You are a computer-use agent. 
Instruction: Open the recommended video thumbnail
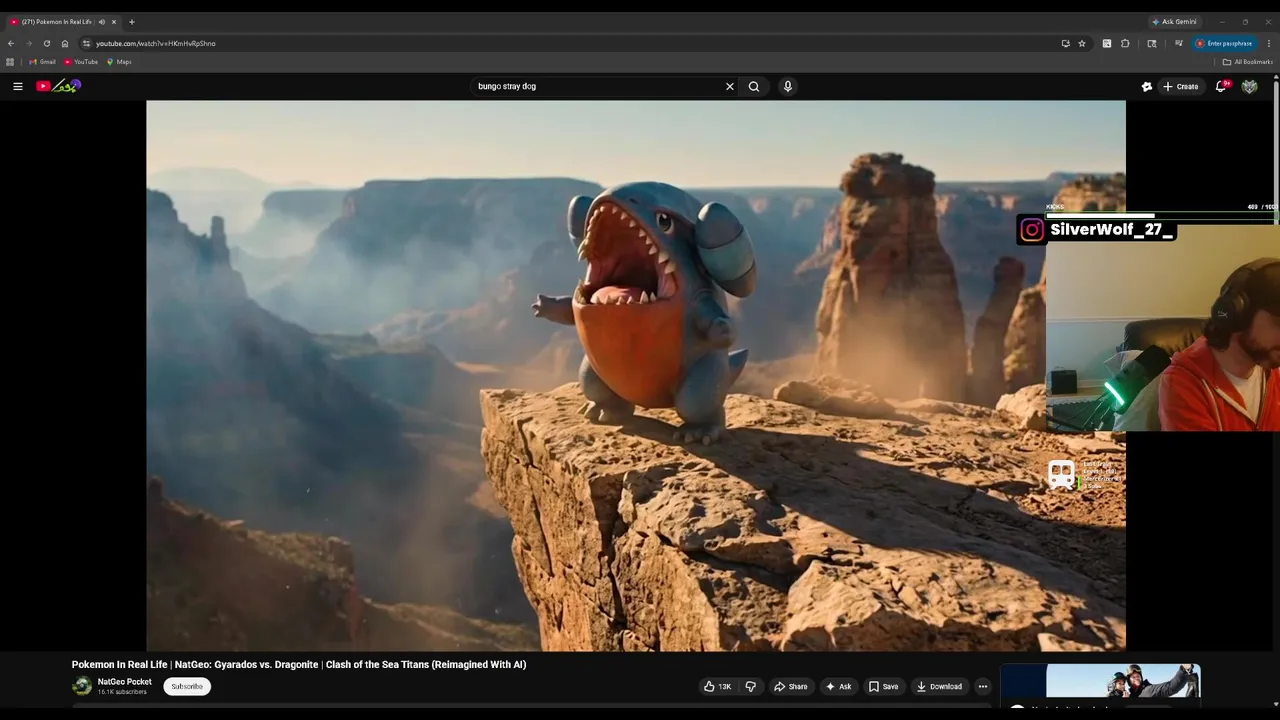click(1101, 681)
